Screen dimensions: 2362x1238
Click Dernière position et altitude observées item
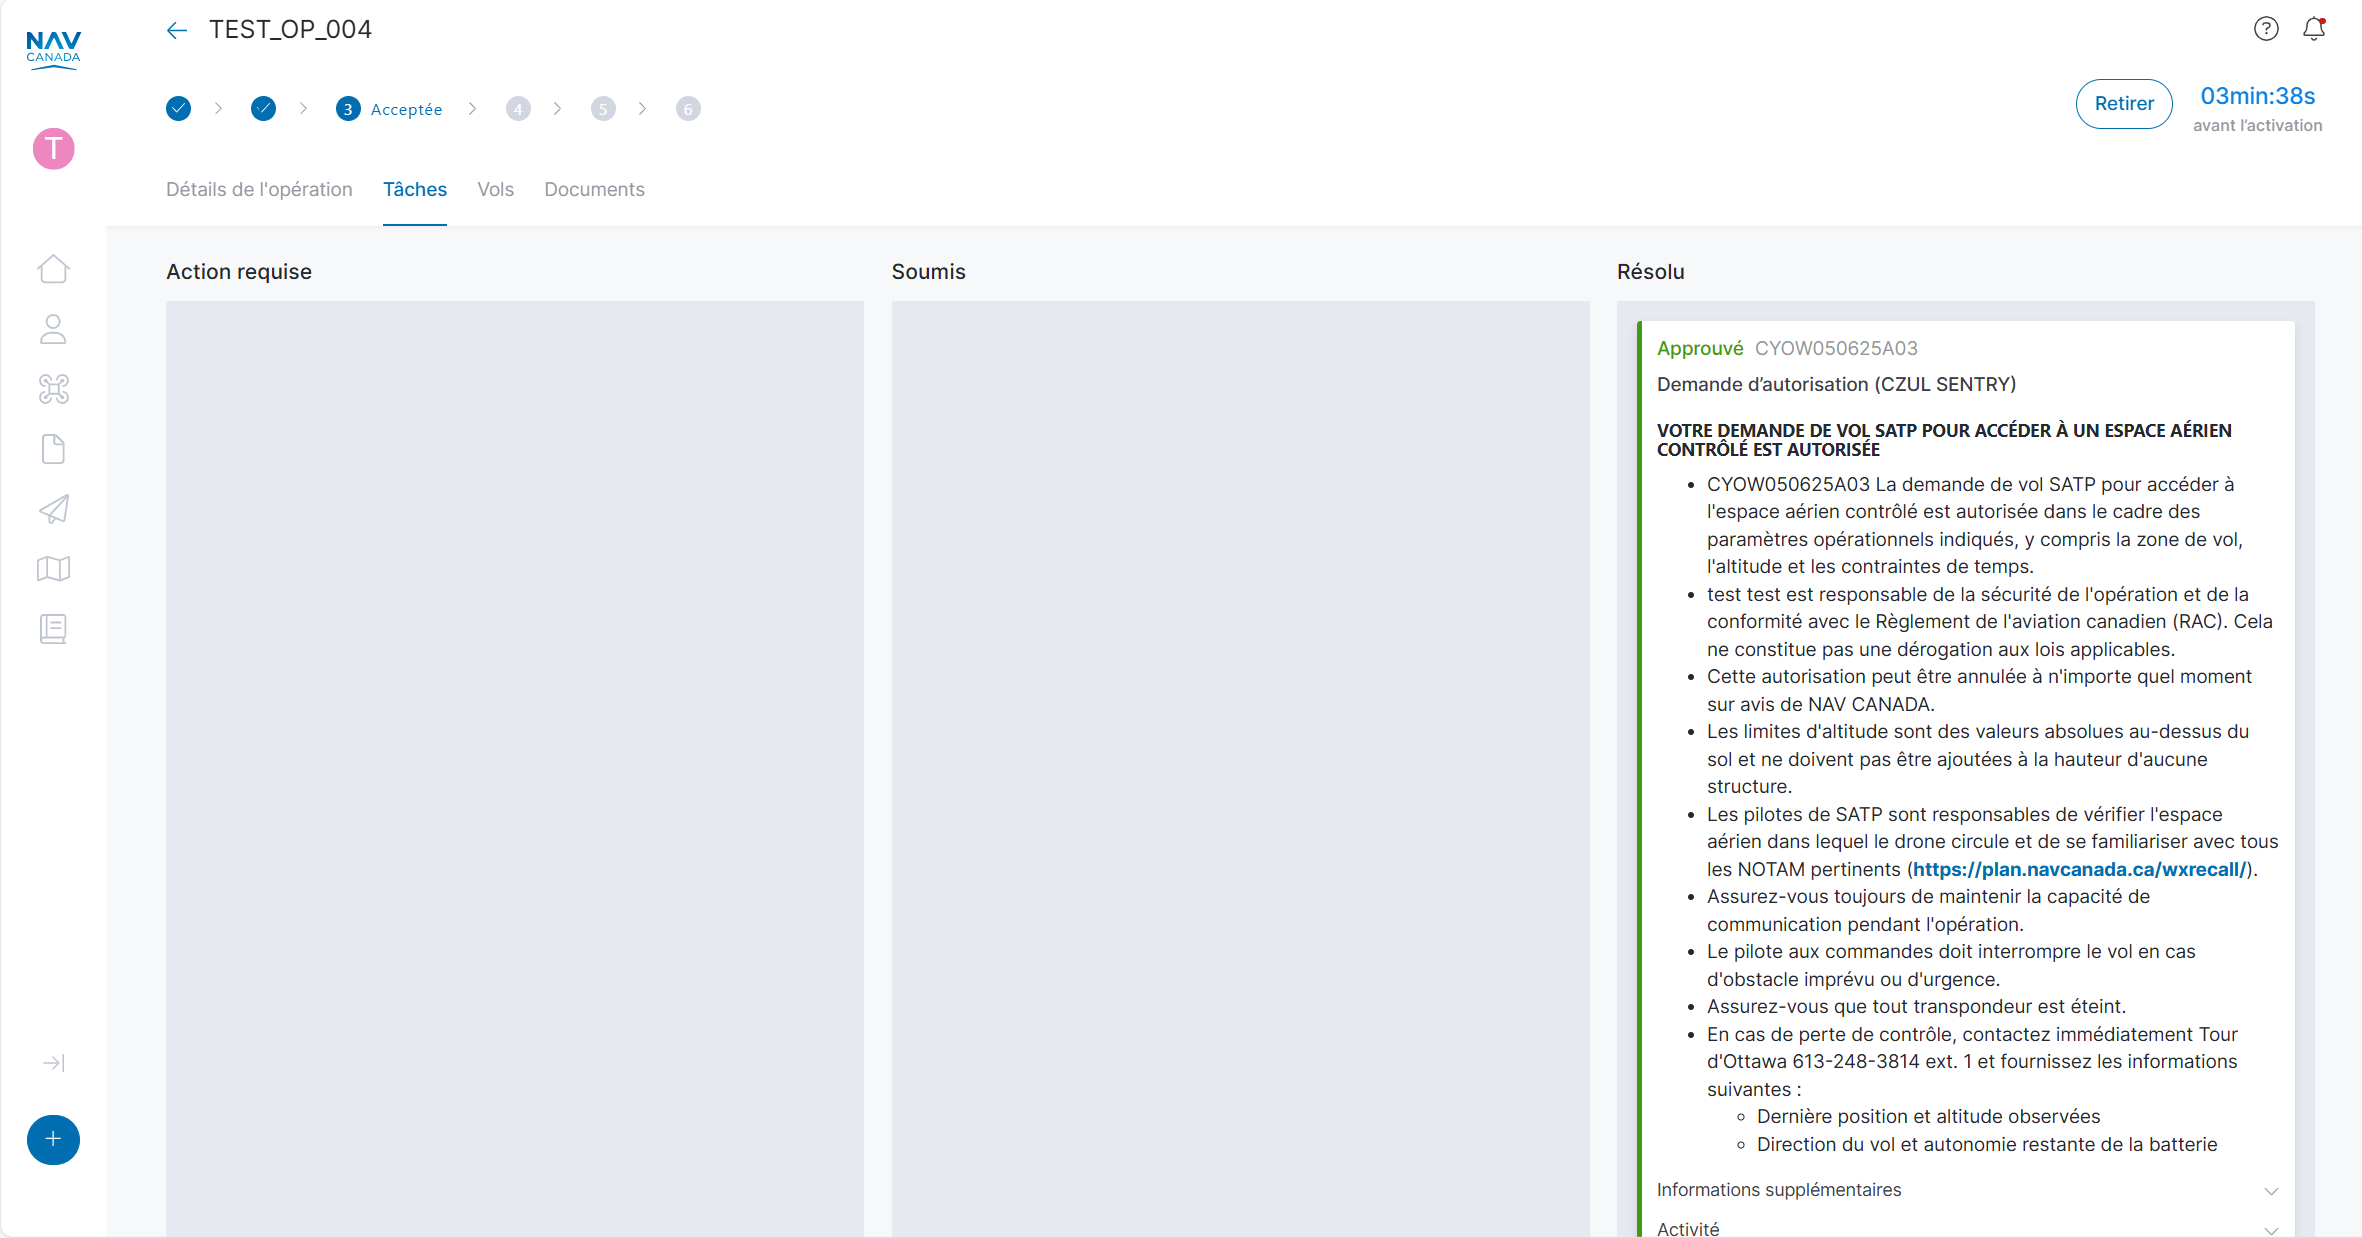1929,1117
